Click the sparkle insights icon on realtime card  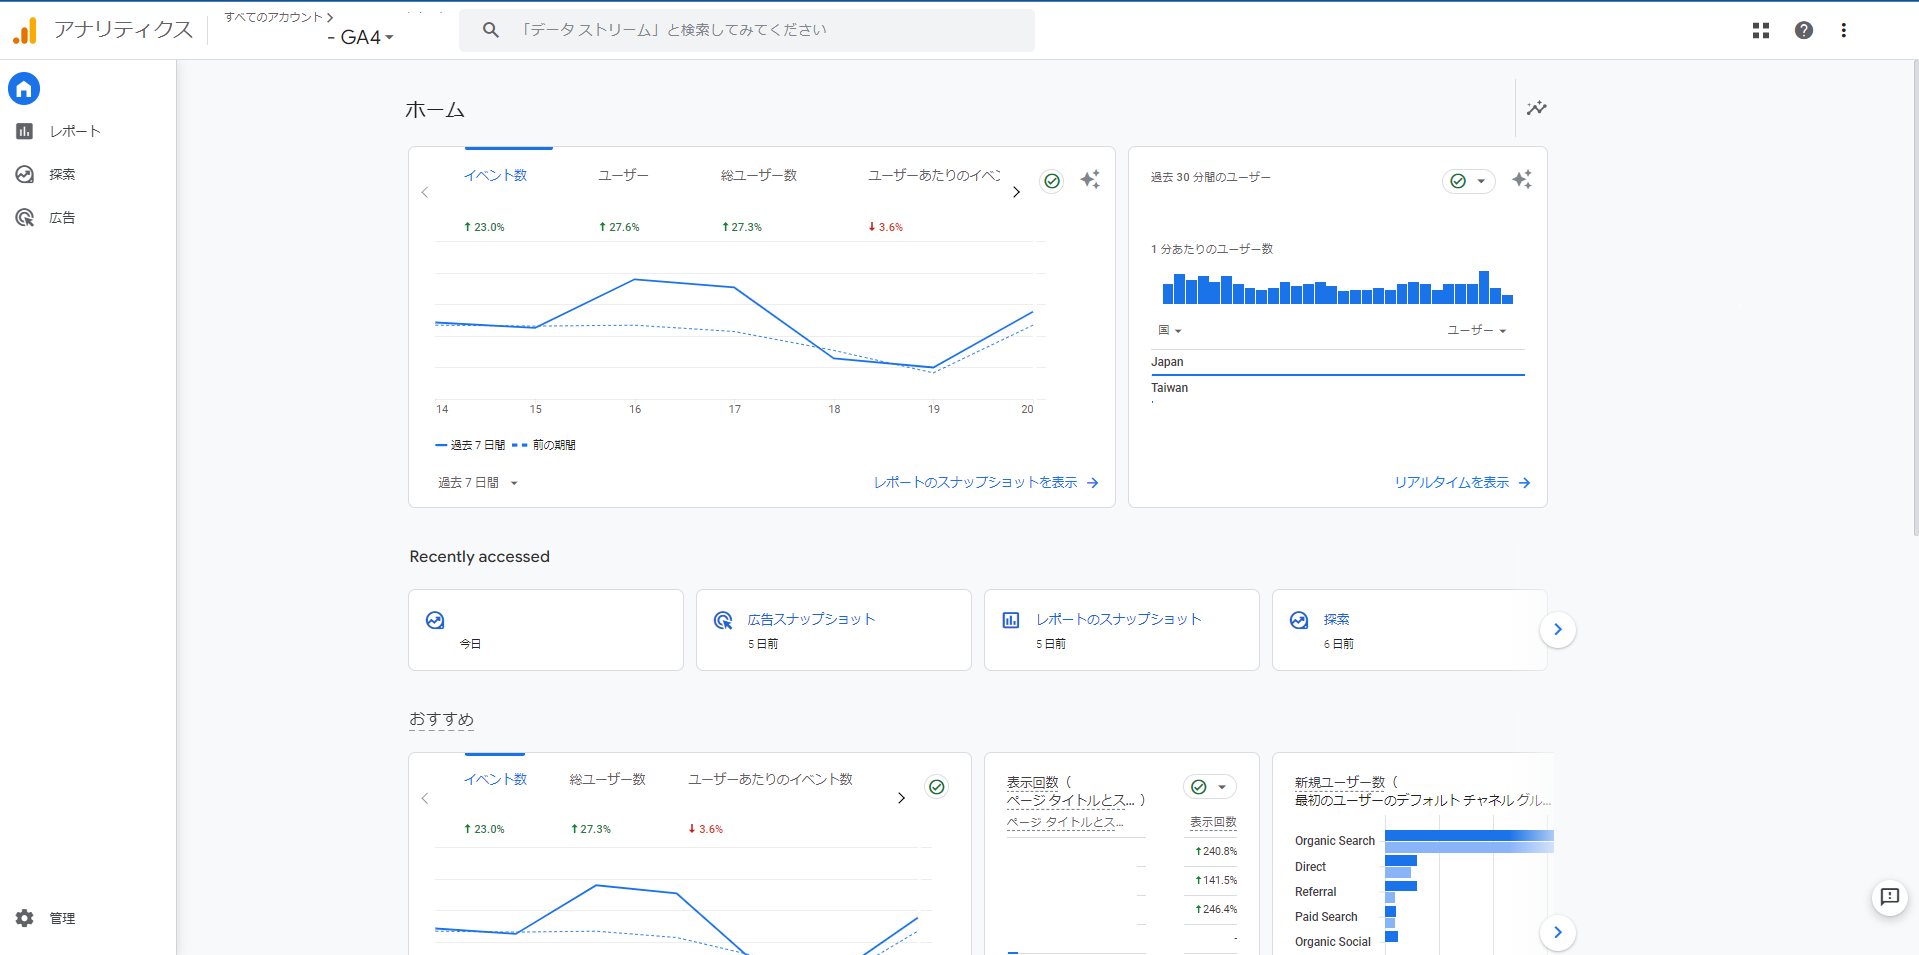1522,180
